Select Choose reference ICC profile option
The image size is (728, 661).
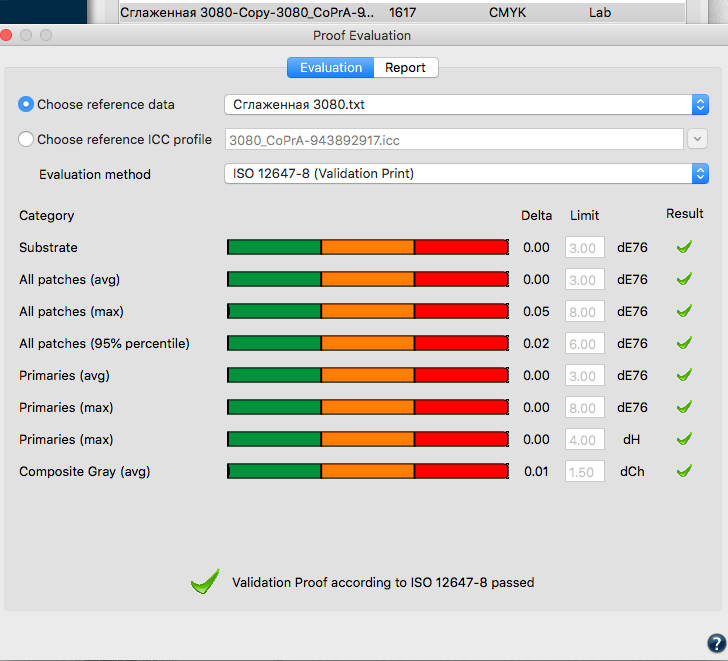click(x=26, y=139)
